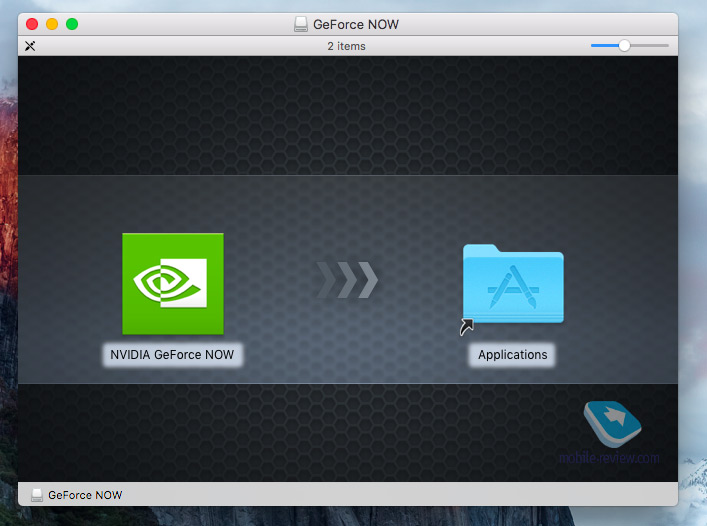Image resolution: width=707 pixels, height=526 pixels.
Task: Zoom window using the green button
Action: 72,24
